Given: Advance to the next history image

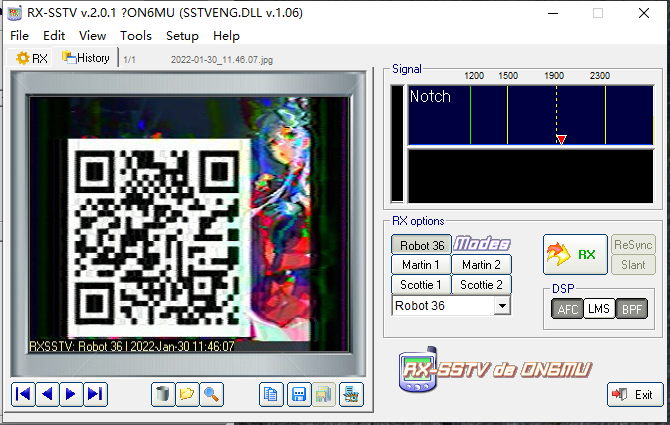Looking at the screenshot, I should 71,394.
